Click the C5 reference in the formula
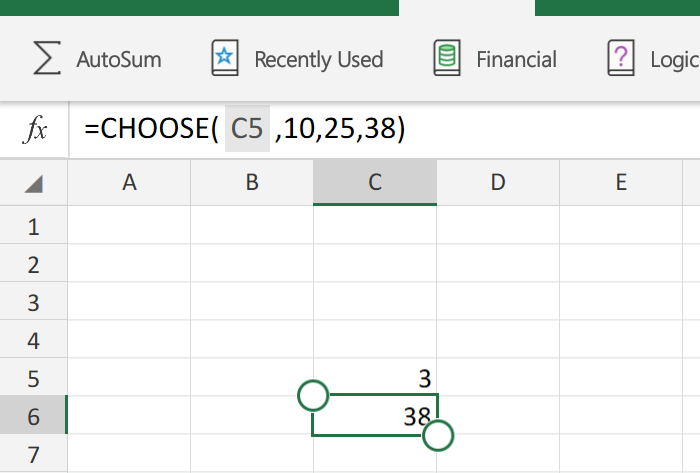The height and width of the screenshot is (473, 700). click(x=247, y=129)
